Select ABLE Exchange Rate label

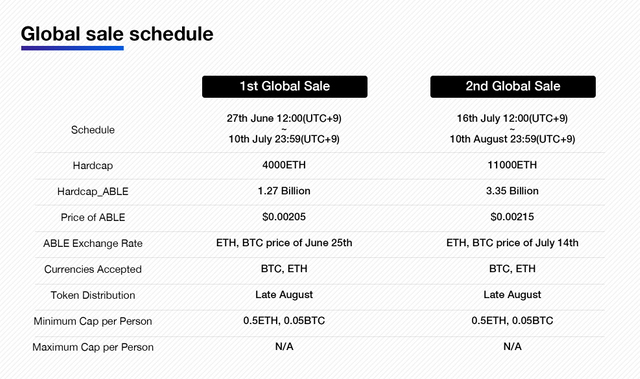(x=93, y=243)
